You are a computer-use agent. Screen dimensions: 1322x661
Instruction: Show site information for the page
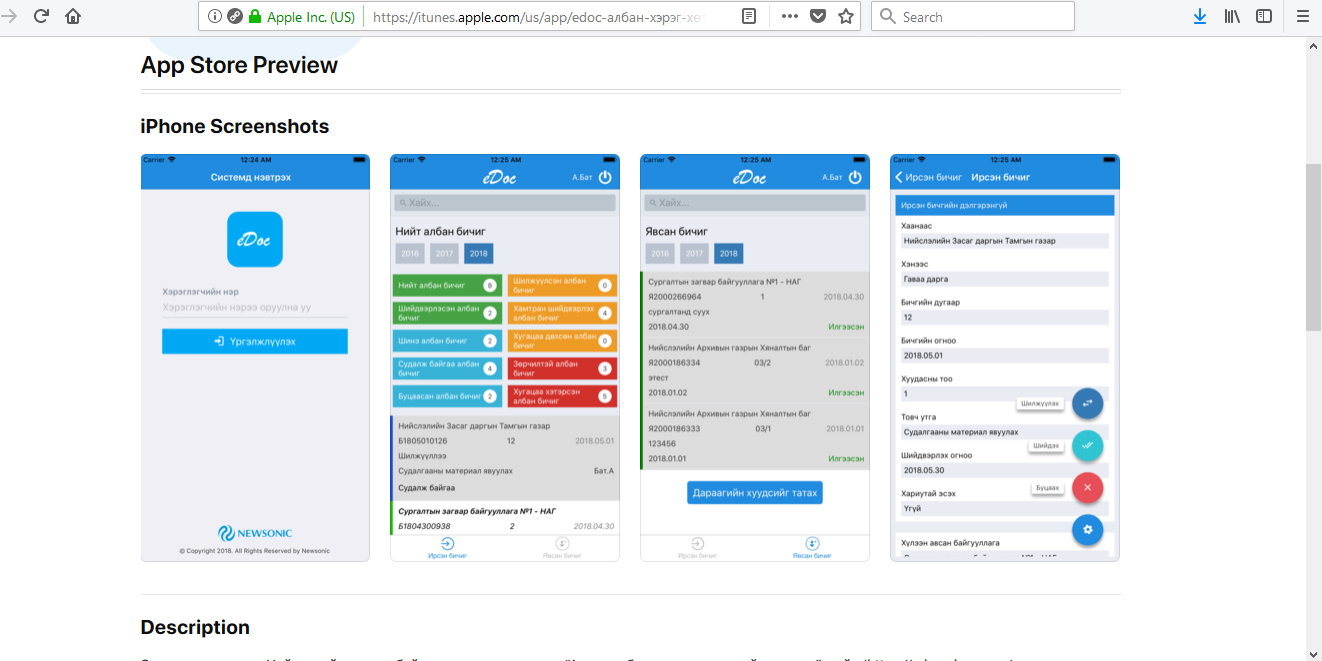pyautogui.click(x=215, y=17)
